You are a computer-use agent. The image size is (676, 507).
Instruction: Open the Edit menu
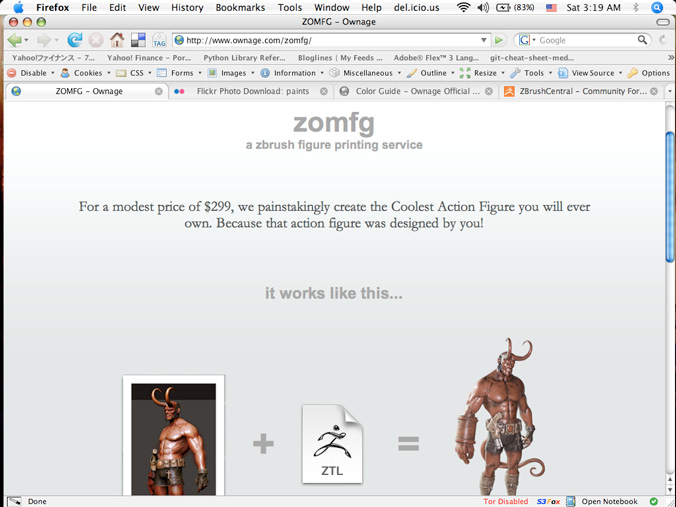(x=117, y=7)
